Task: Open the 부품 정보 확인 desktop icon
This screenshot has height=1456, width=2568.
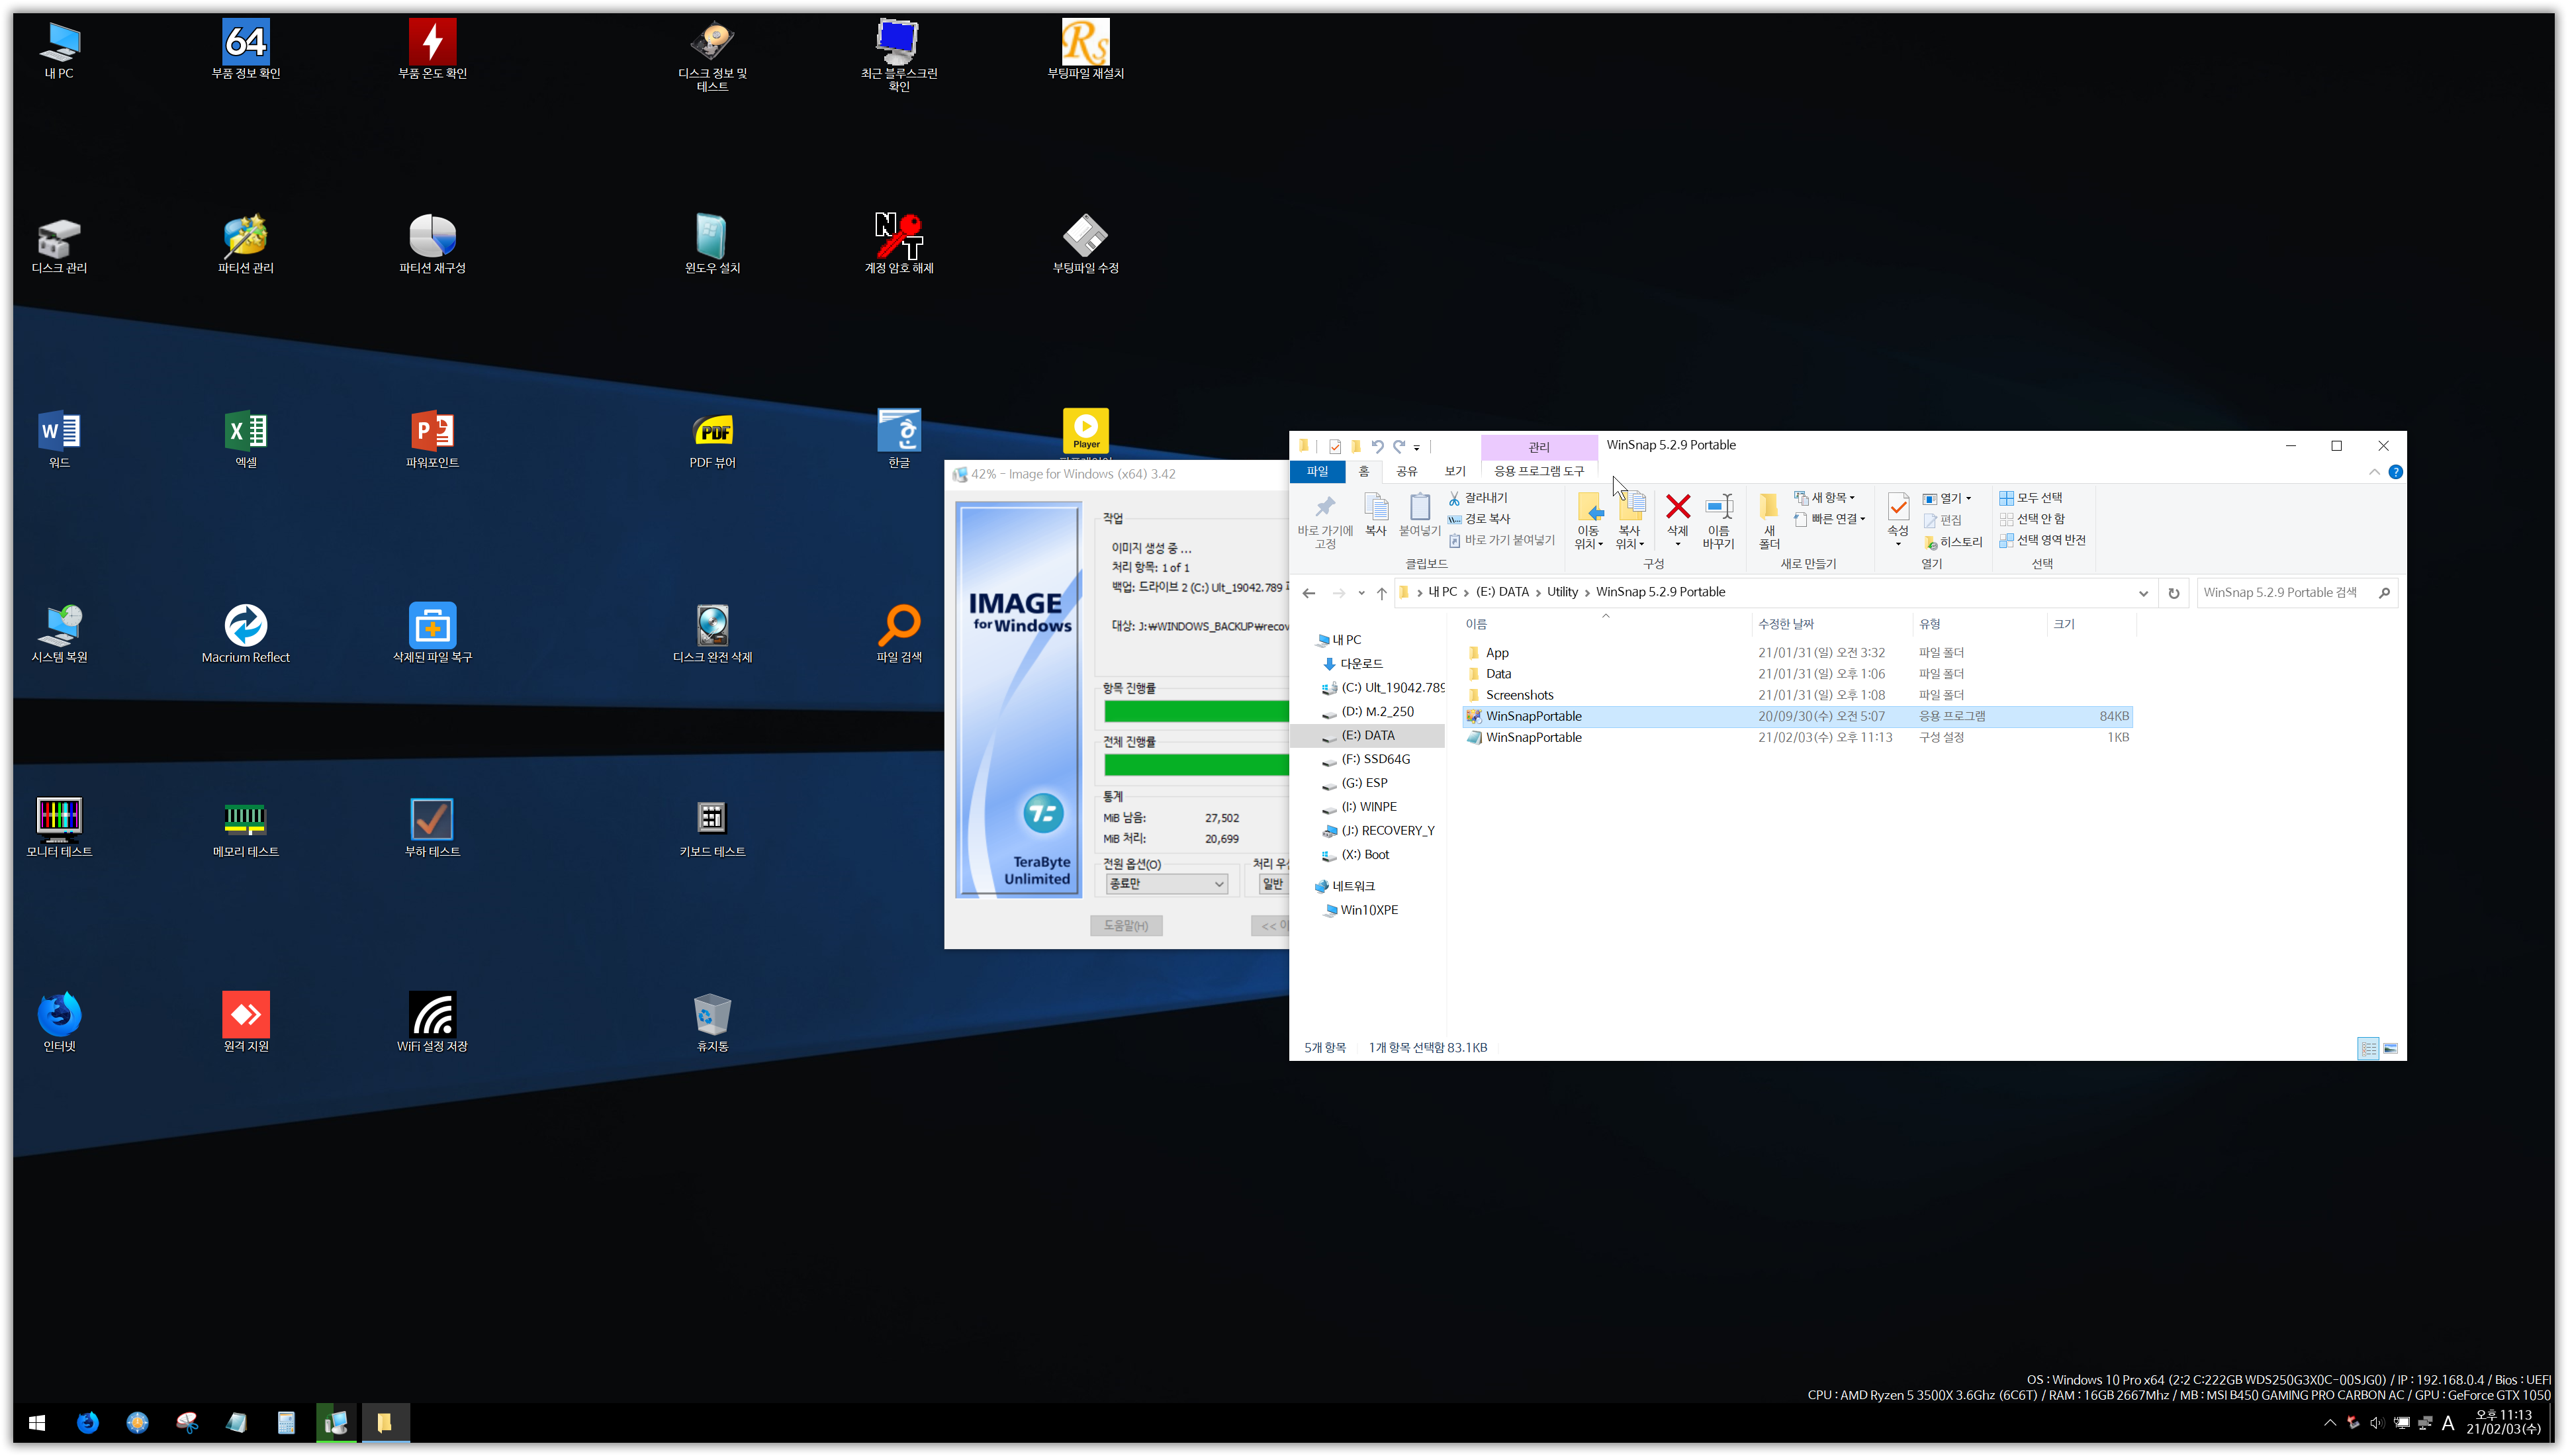Action: coord(245,49)
